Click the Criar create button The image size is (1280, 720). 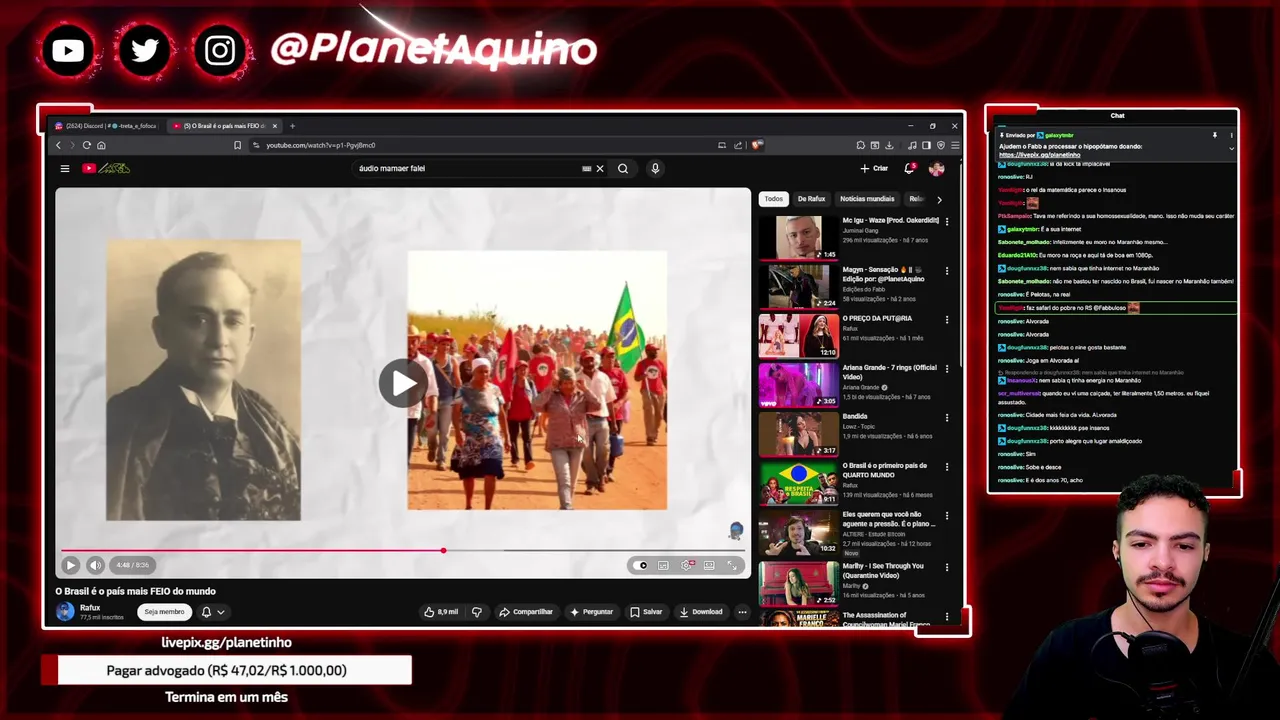[x=874, y=168]
